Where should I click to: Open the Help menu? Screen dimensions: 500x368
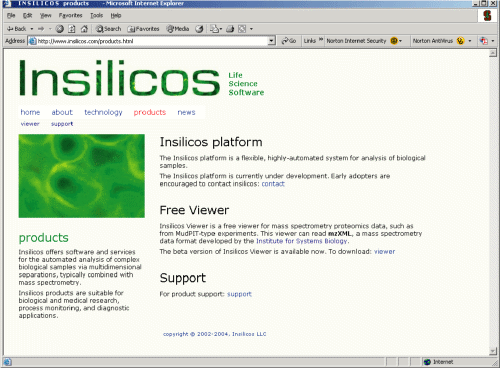[116, 15]
